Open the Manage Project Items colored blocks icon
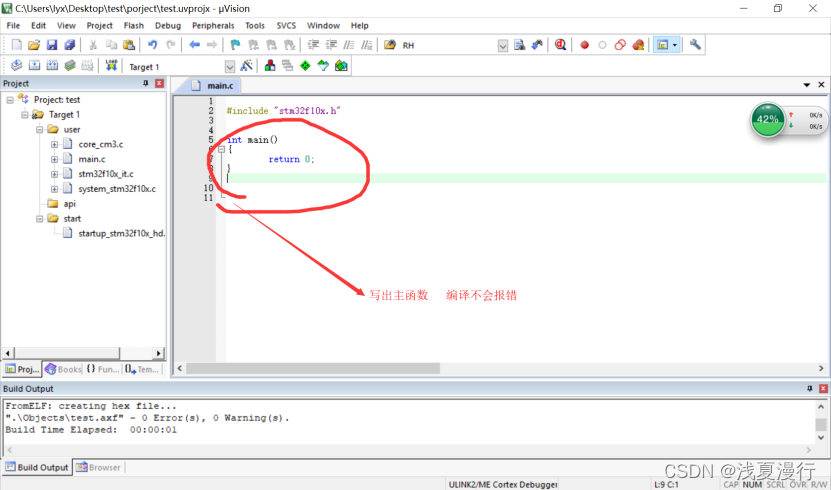The image size is (831, 490). [x=270, y=66]
